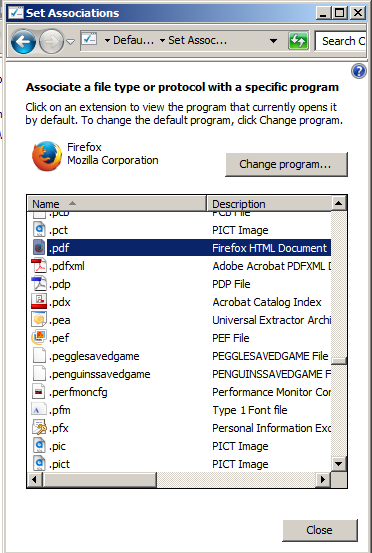Click Type 1 Font file description
The image size is (372, 553).
[250, 410]
